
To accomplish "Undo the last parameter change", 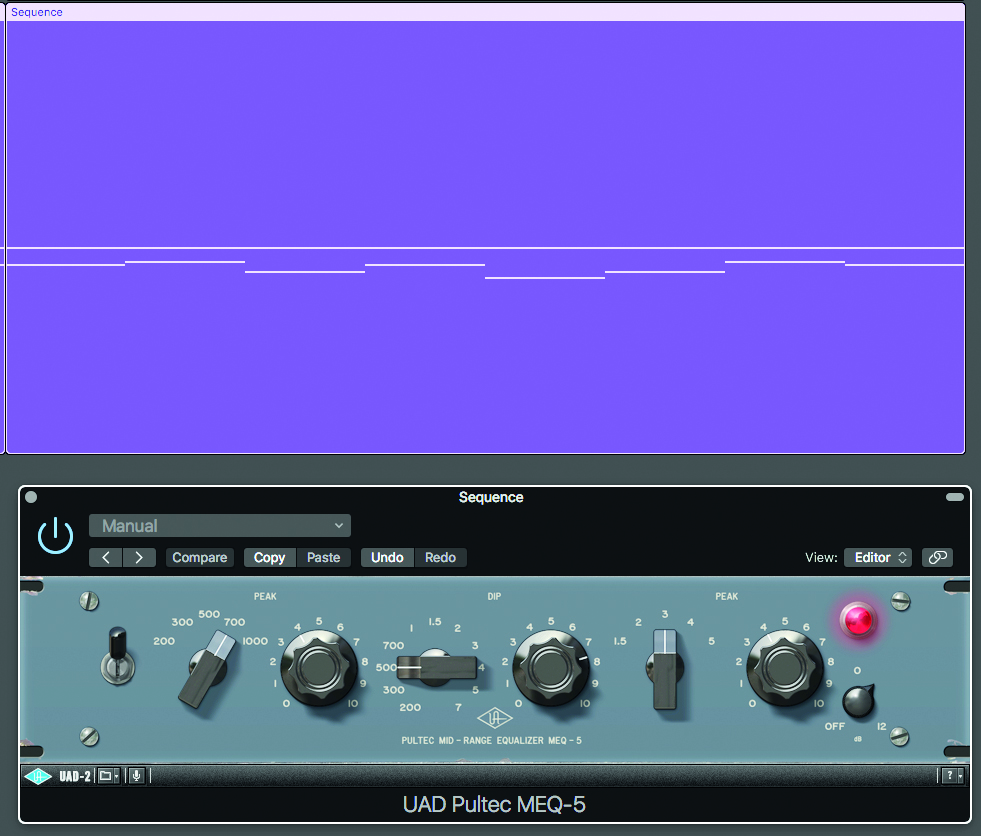I will (x=387, y=558).
